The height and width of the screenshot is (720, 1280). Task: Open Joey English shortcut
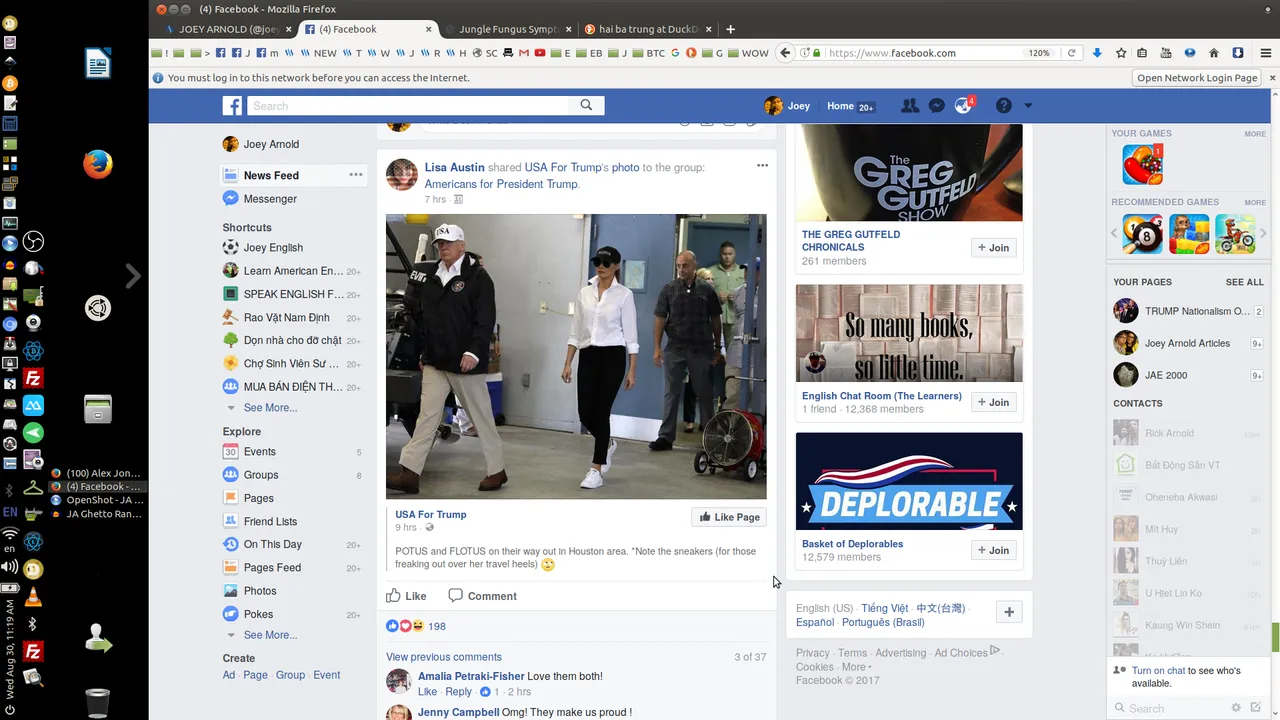(273, 248)
